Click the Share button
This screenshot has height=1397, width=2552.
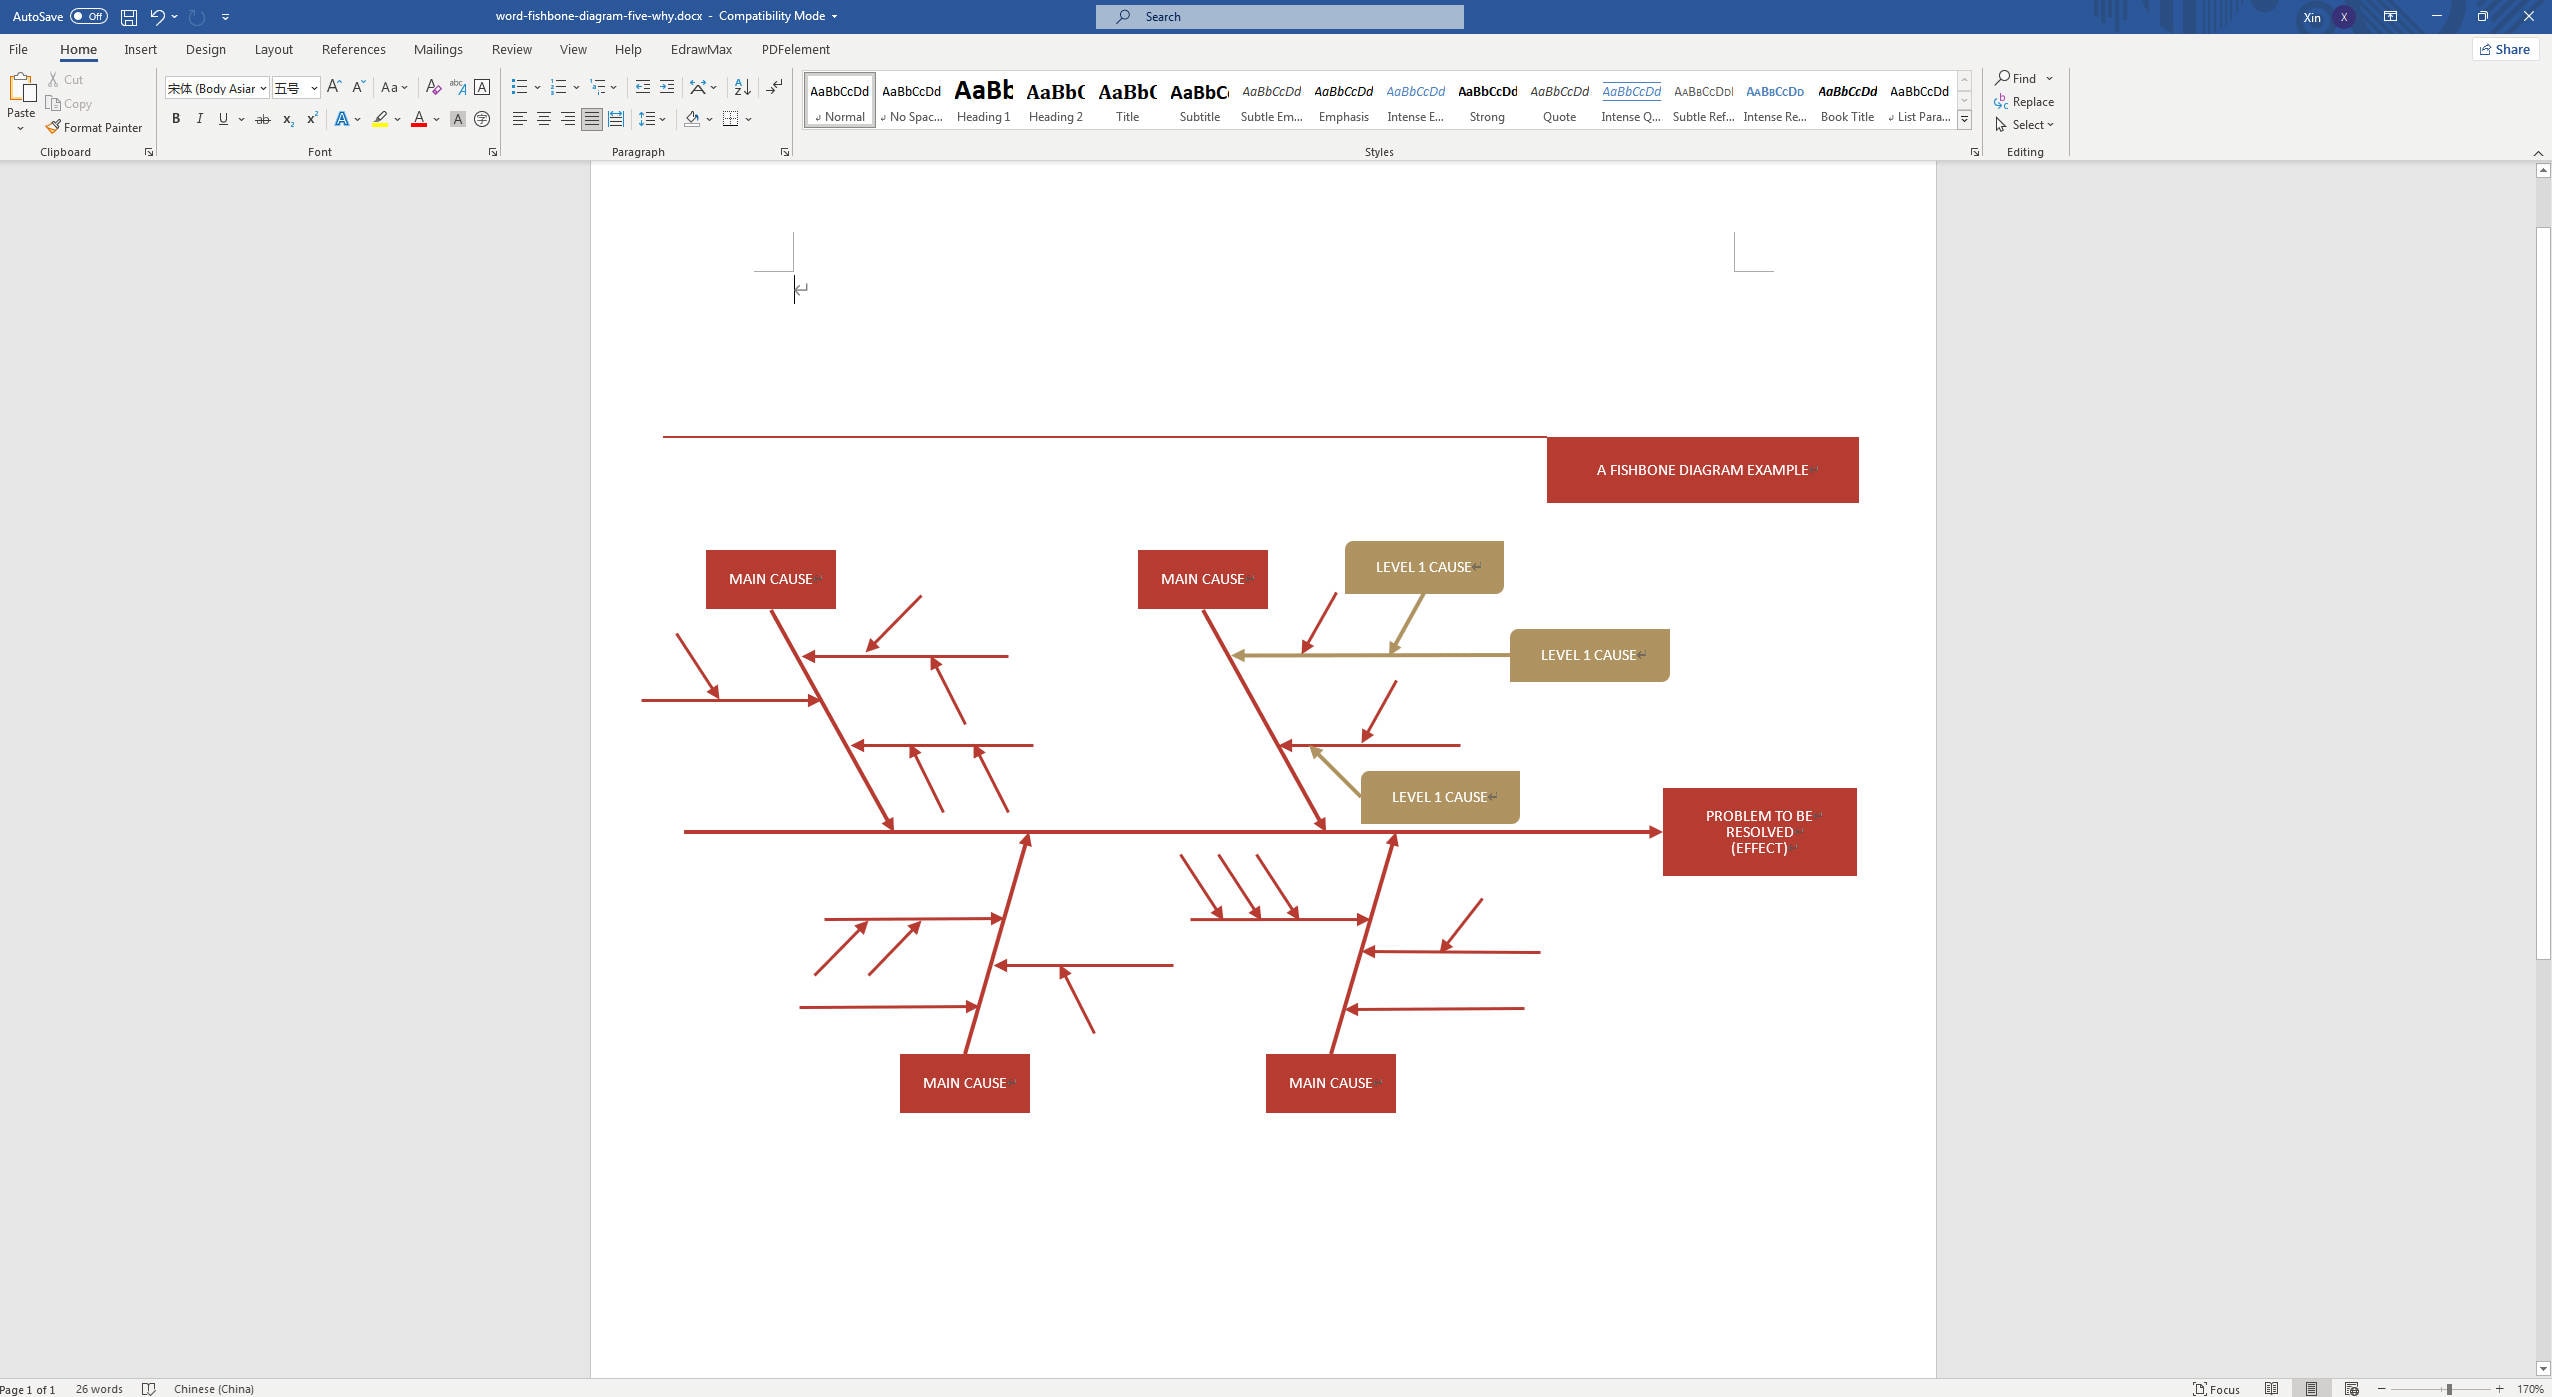click(x=2505, y=49)
